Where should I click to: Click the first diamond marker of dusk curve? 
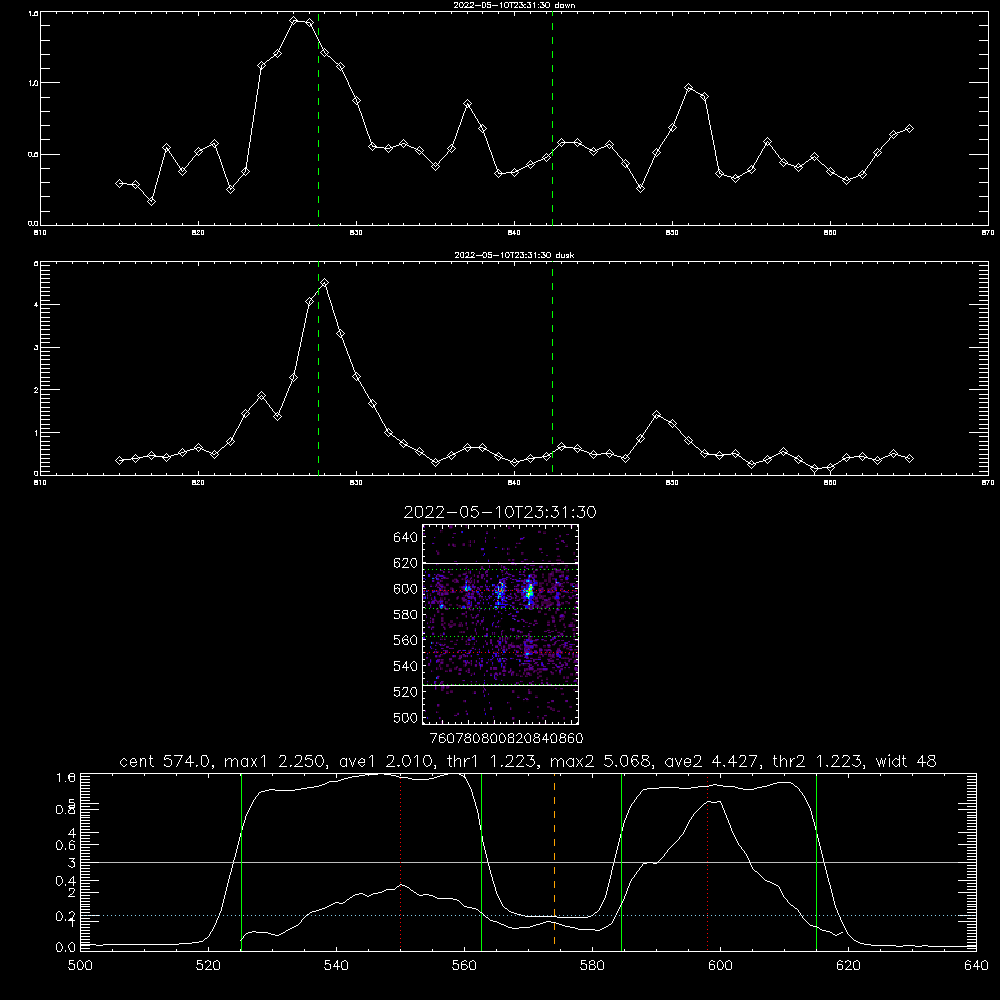pos(119,460)
